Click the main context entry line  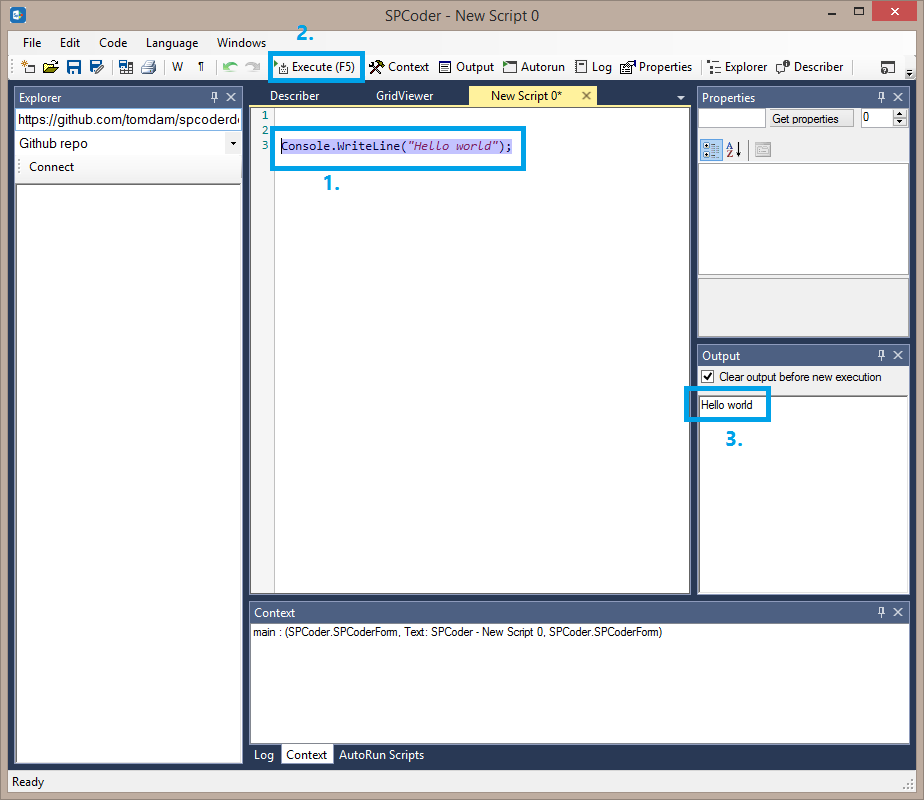[x=457, y=632]
